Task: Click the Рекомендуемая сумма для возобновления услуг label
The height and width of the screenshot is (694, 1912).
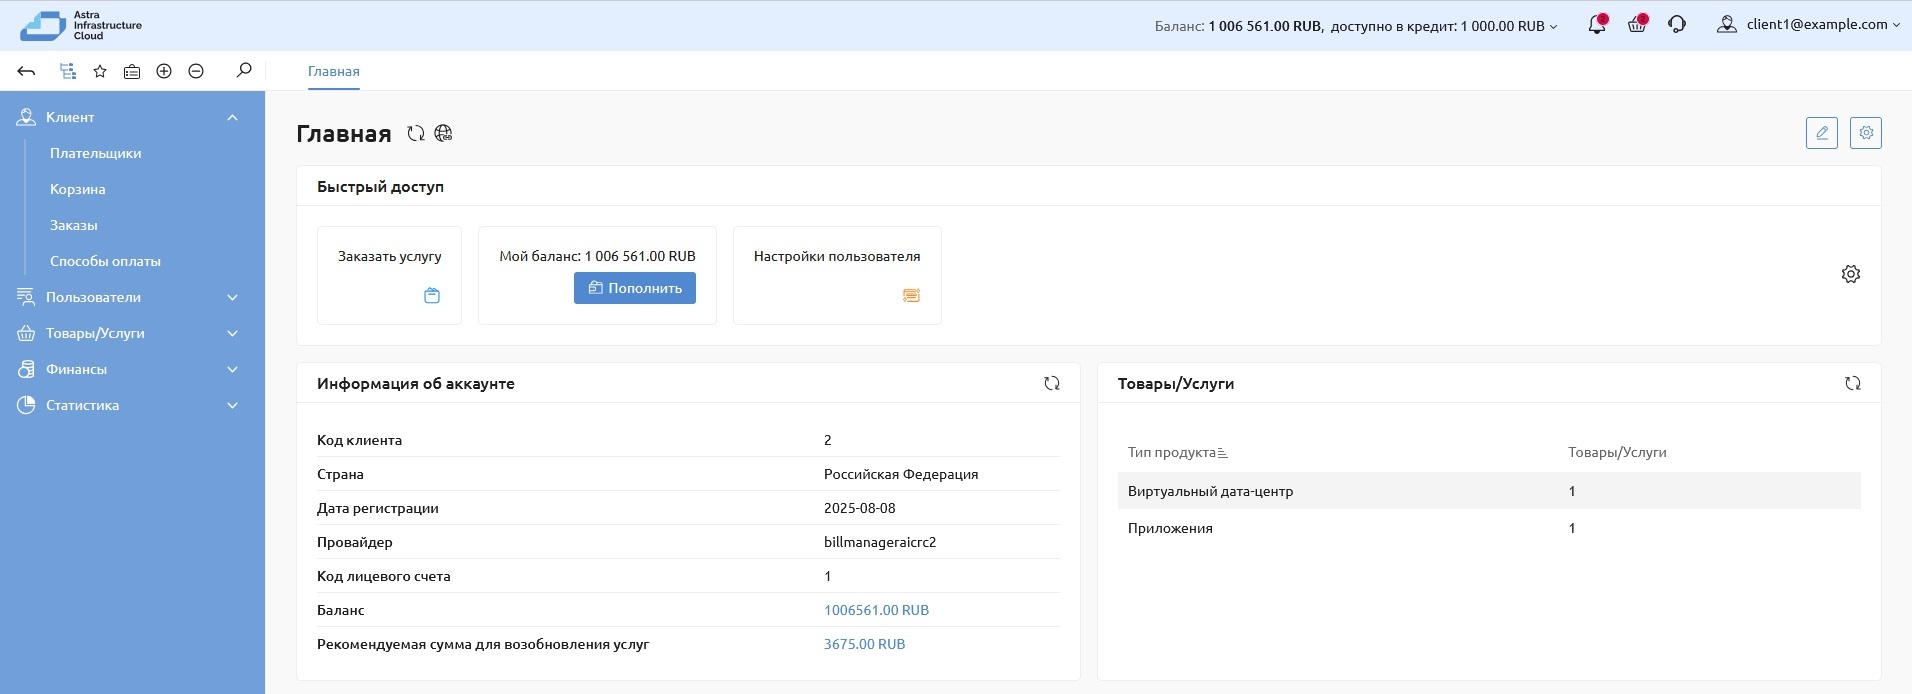Action: click(483, 644)
